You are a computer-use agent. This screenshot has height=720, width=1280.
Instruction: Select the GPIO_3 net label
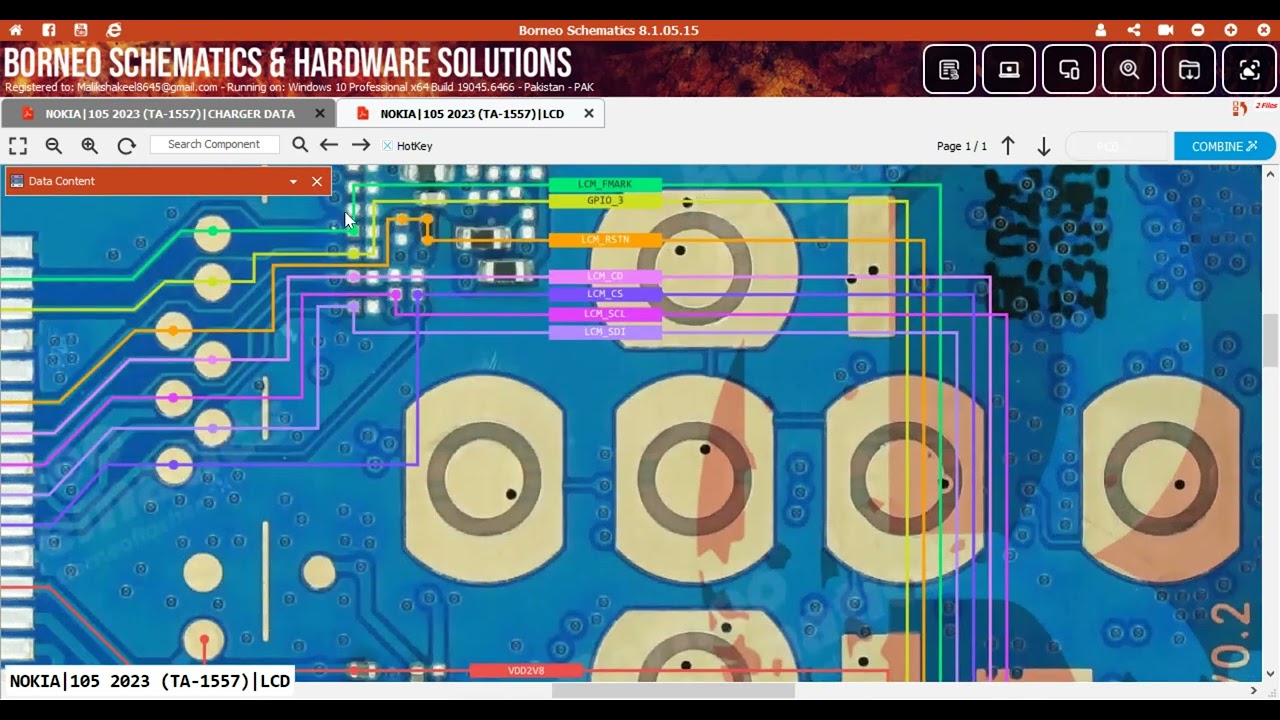605,201
